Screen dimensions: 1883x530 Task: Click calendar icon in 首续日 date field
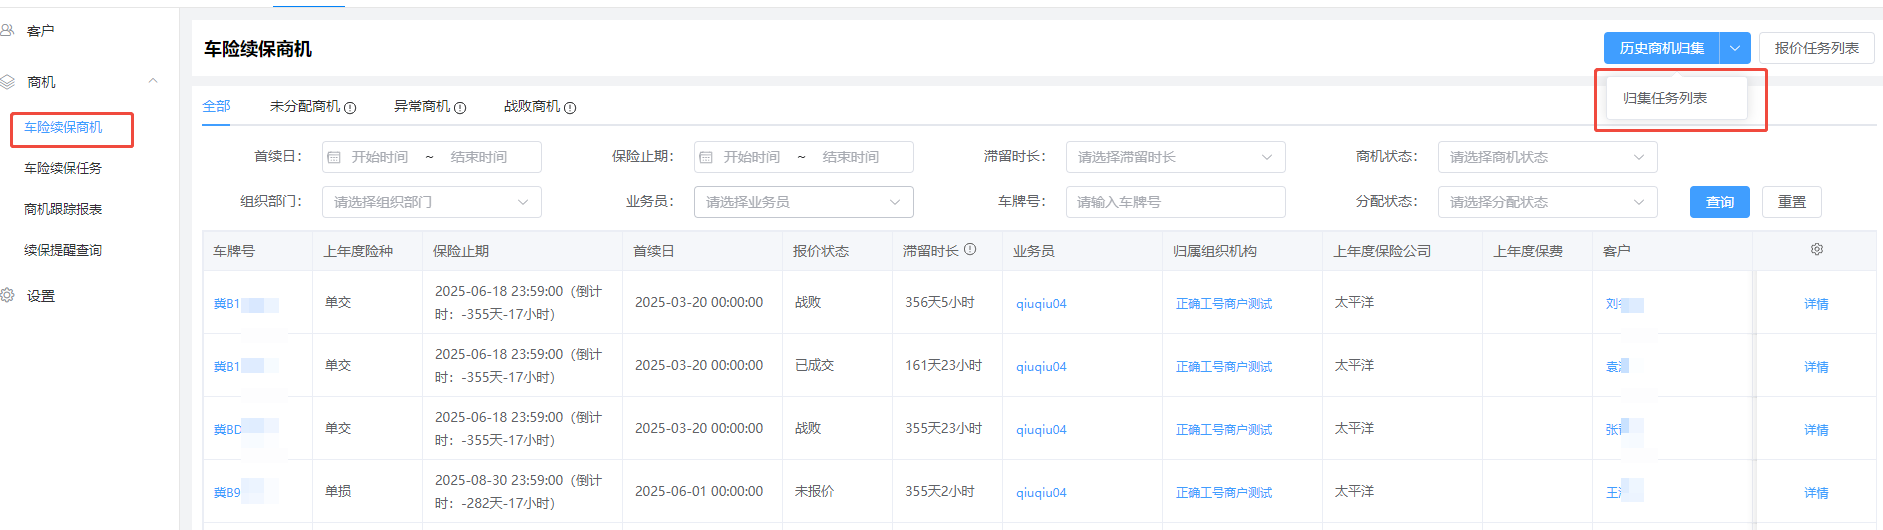pyautogui.click(x=335, y=158)
